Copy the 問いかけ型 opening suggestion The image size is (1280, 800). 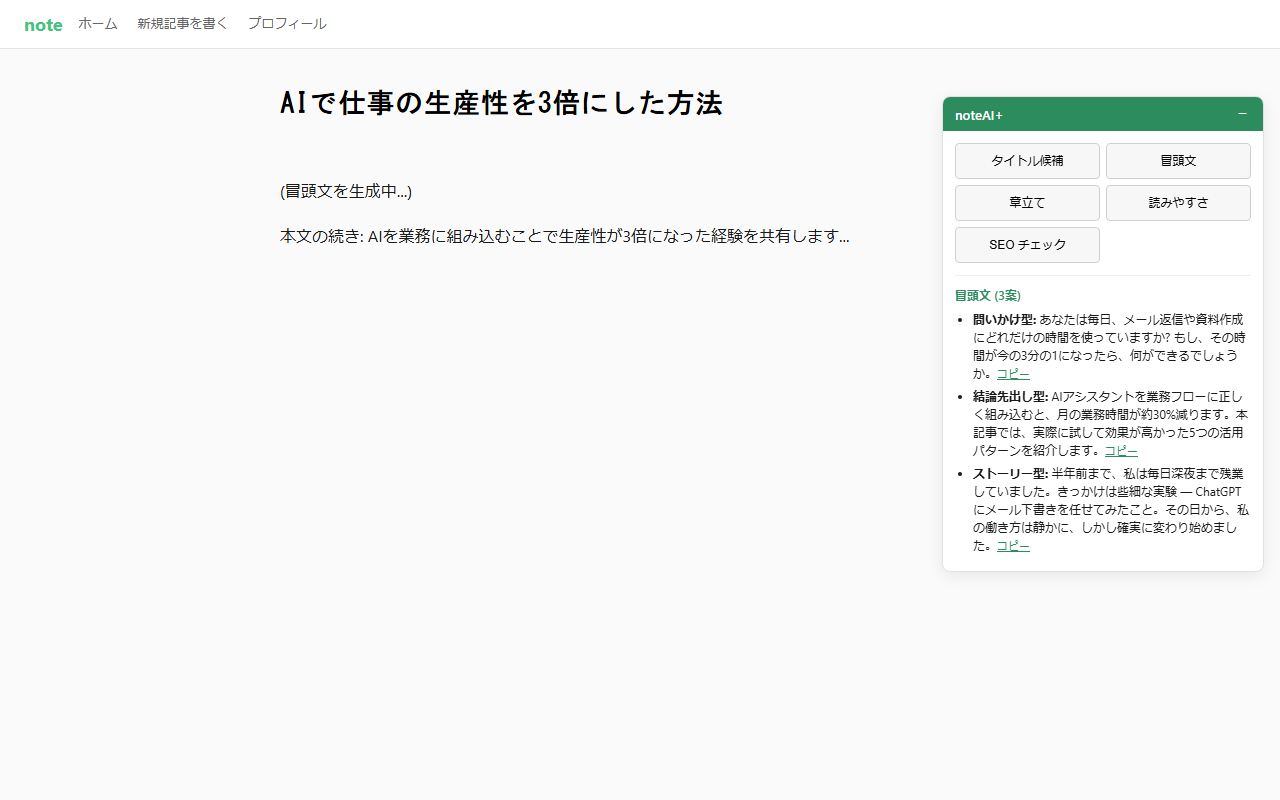point(1013,374)
